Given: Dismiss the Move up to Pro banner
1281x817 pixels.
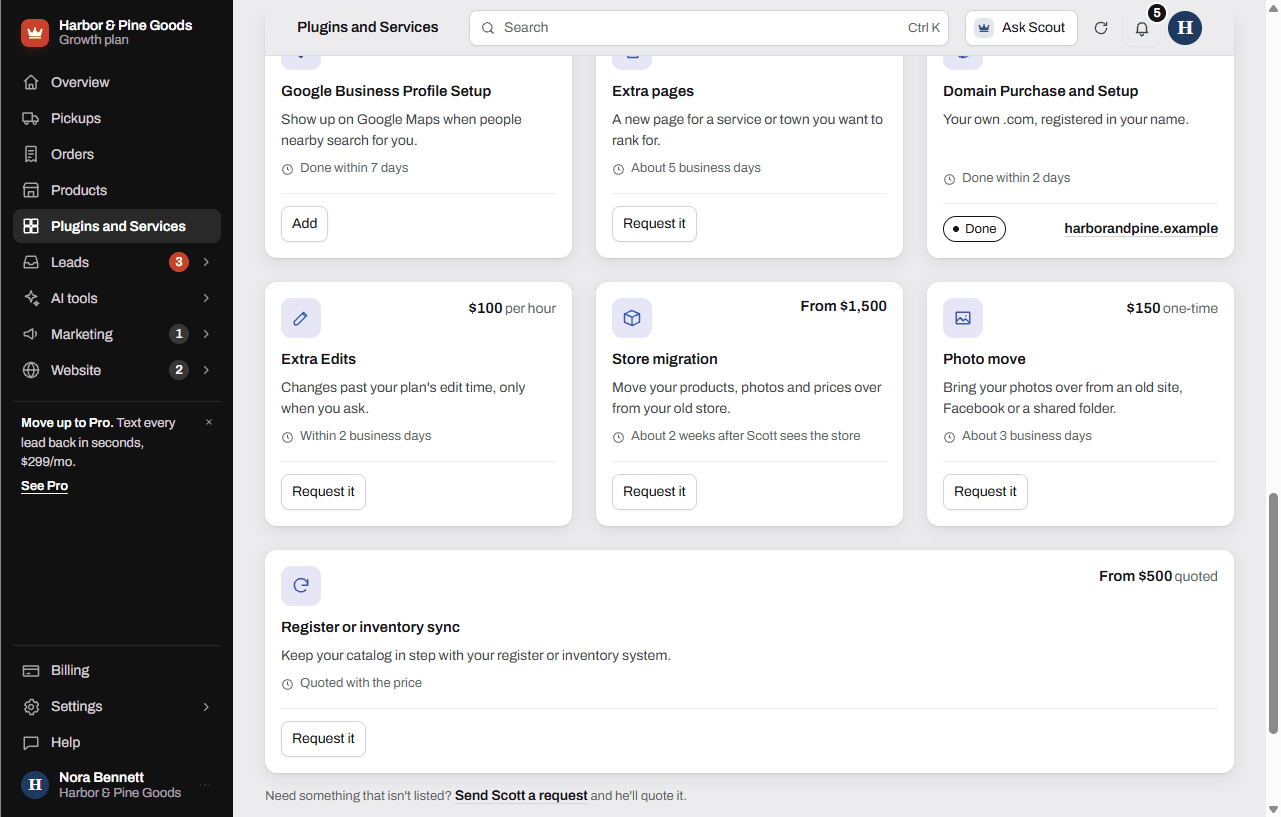Looking at the screenshot, I should [x=209, y=422].
